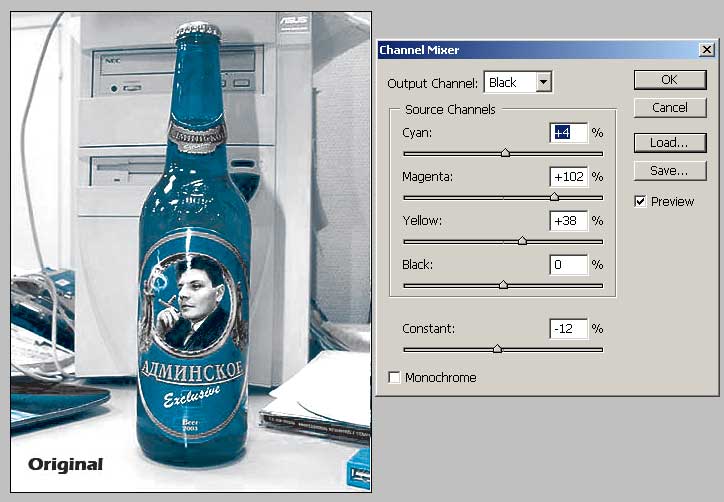Viewport: 724px width, 502px height.
Task: Click the Source Channels group label
Action: coord(450,109)
